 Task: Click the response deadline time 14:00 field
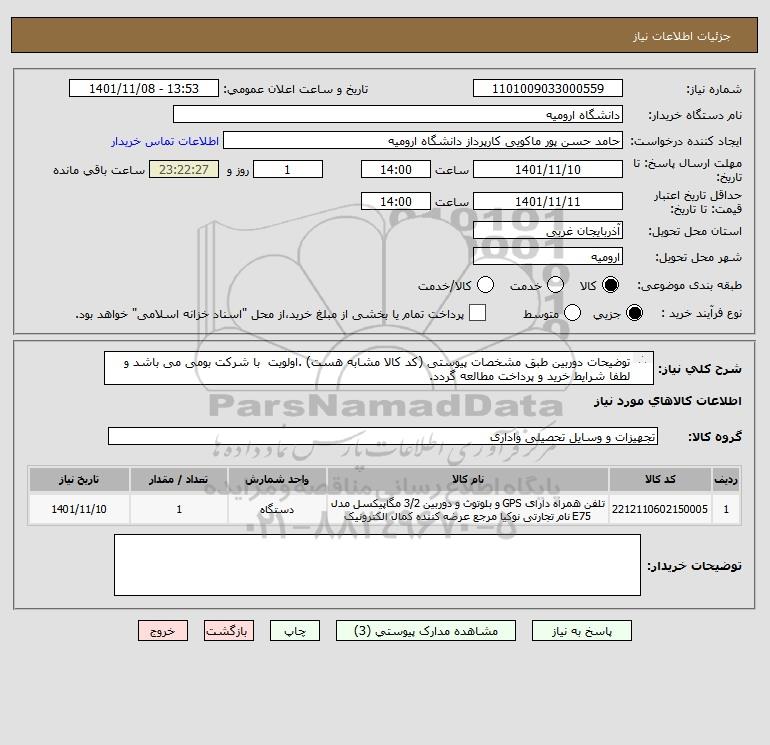[396, 169]
